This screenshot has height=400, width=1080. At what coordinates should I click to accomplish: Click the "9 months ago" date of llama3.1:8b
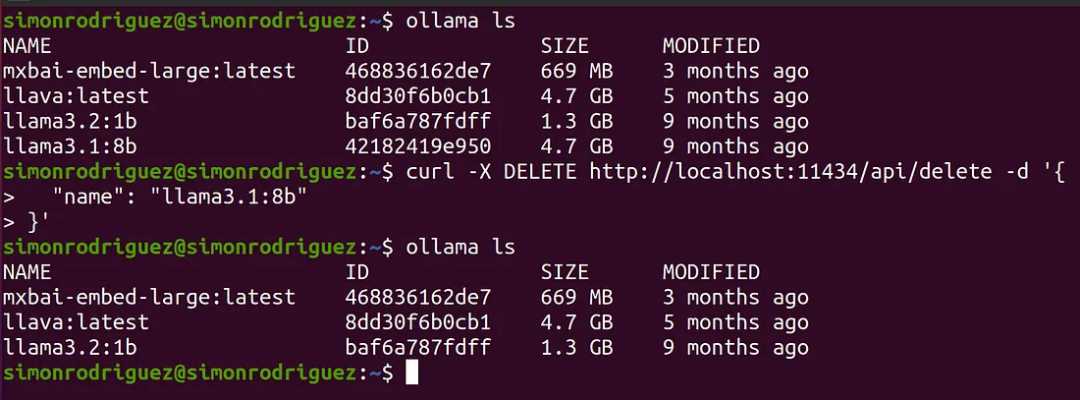click(x=735, y=147)
